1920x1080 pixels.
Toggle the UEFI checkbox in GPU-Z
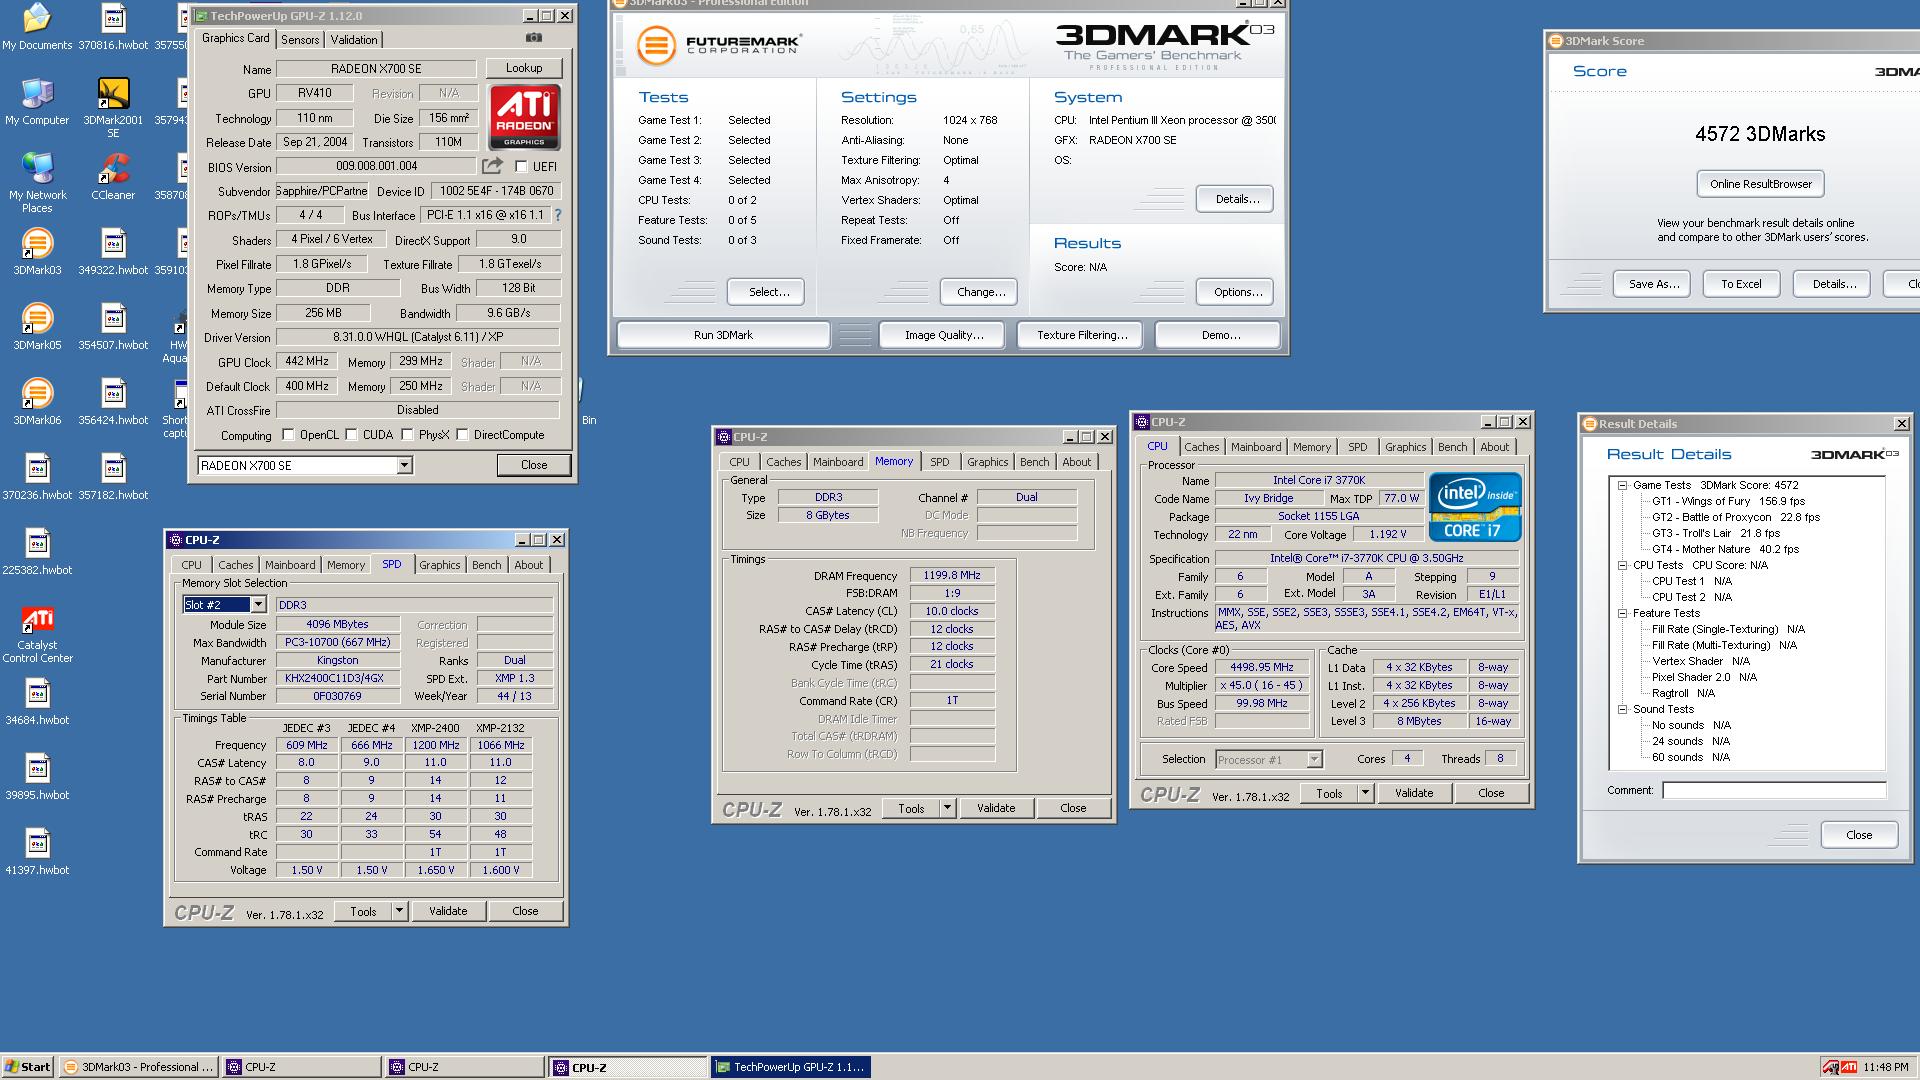(x=521, y=167)
